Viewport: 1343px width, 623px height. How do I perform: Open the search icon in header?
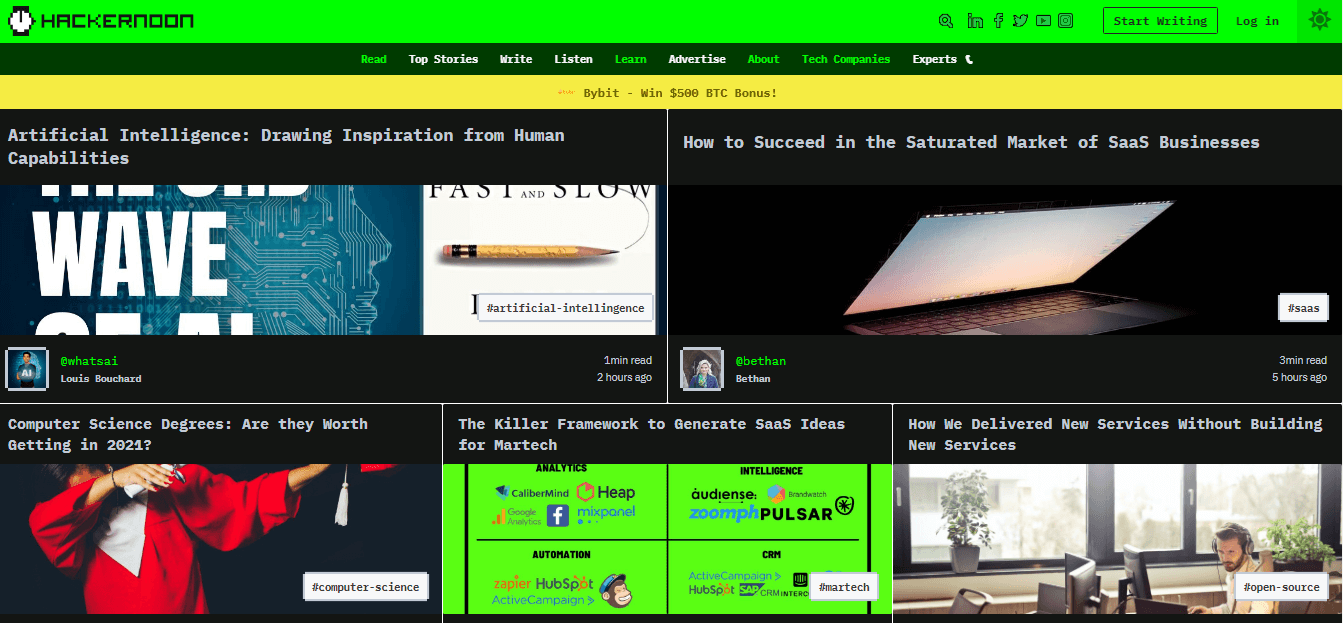coord(946,21)
